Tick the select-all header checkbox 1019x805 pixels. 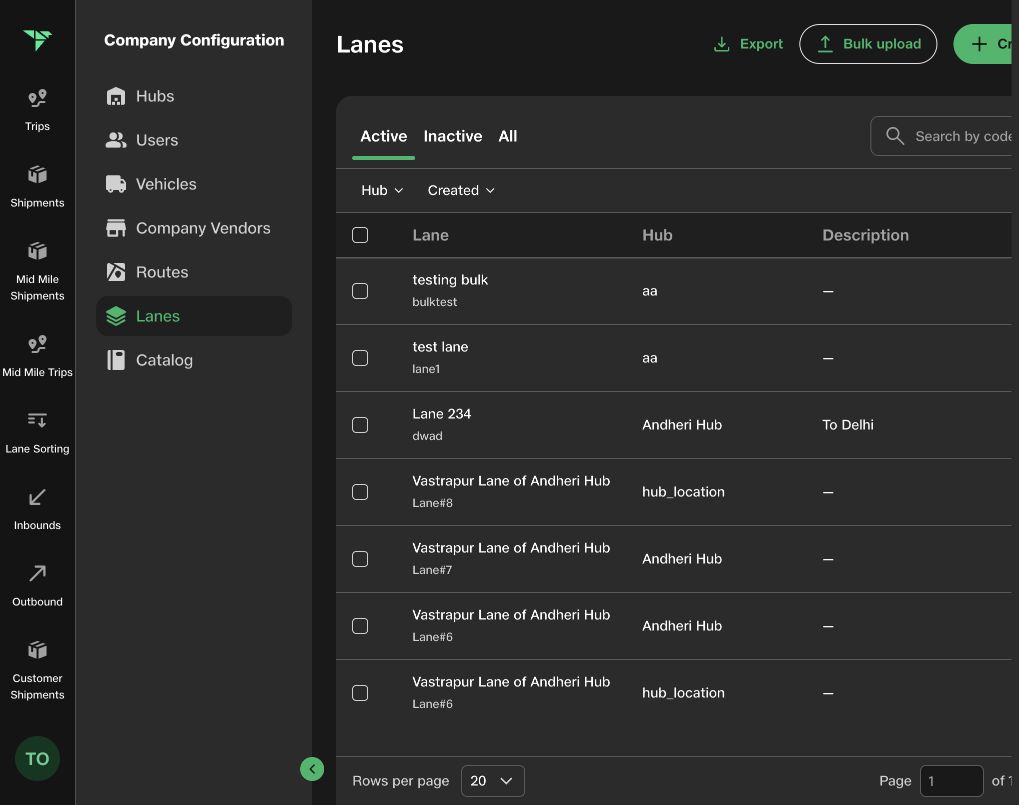click(360, 235)
